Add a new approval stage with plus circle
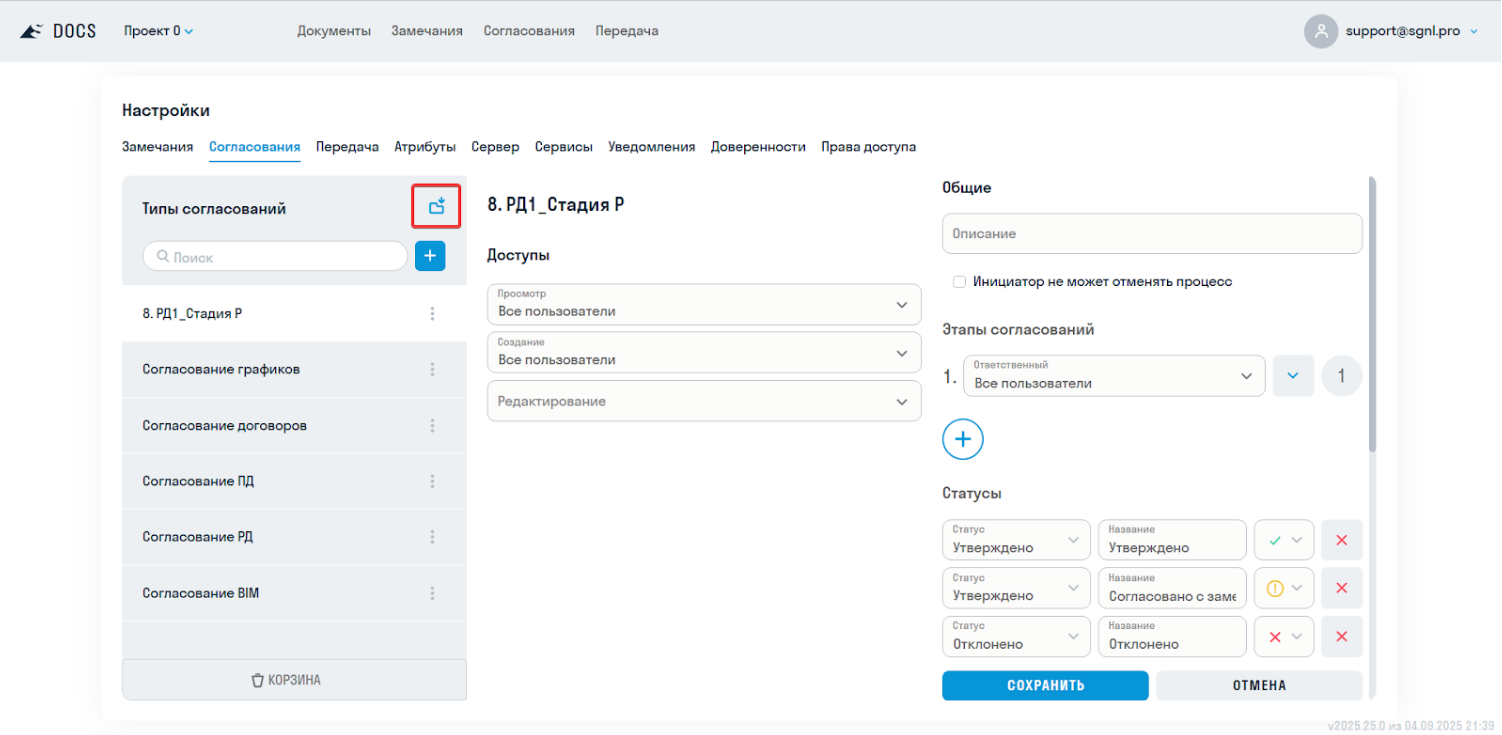1502x735 pixels. click(963, 439)
